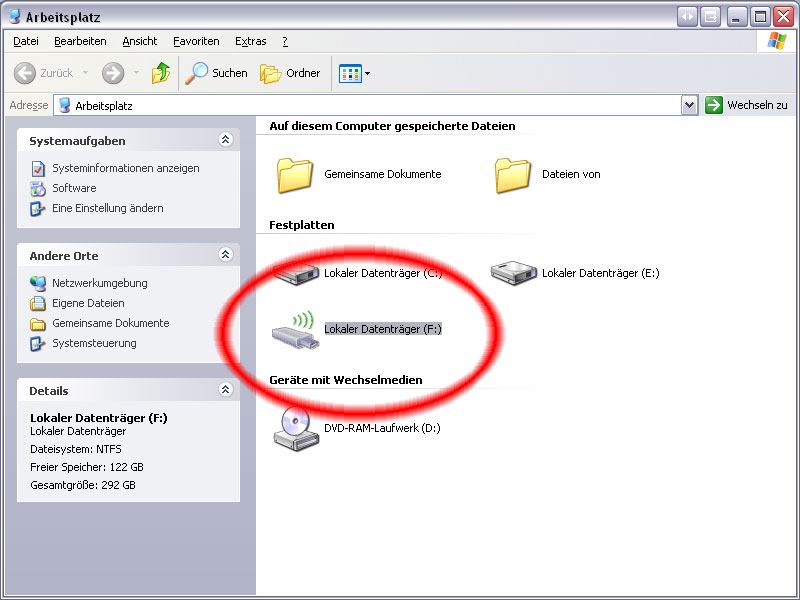
Task: Click the forward arrow navigation button
Action: coord(113,73)
